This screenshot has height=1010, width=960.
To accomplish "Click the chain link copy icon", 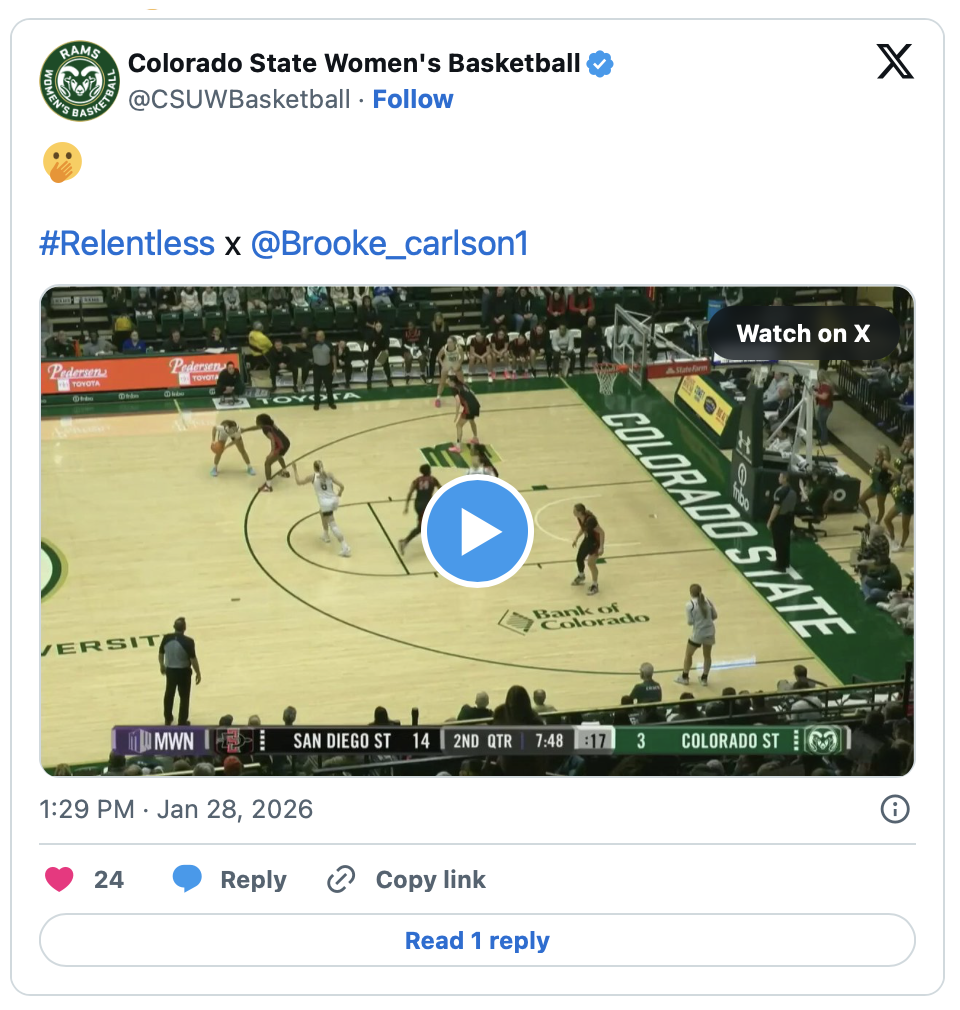I will coord(342,880).
